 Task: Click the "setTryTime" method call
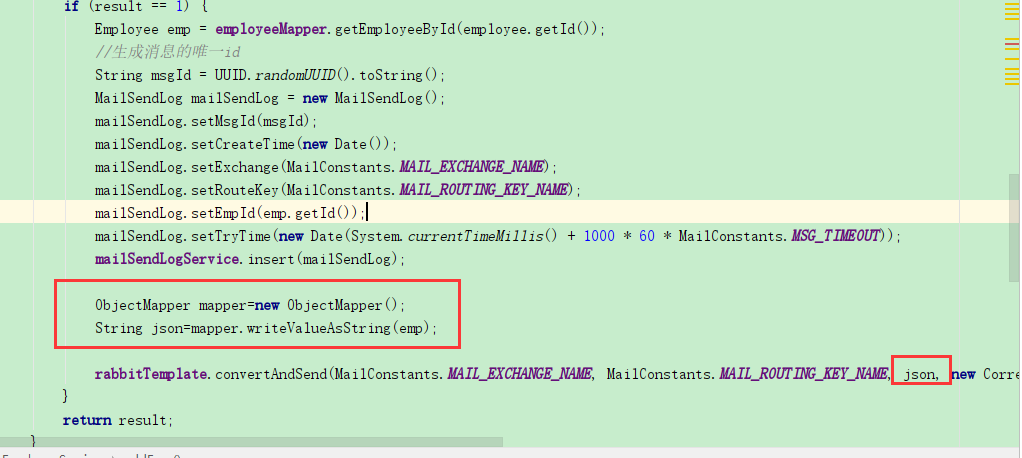point(231,236)
